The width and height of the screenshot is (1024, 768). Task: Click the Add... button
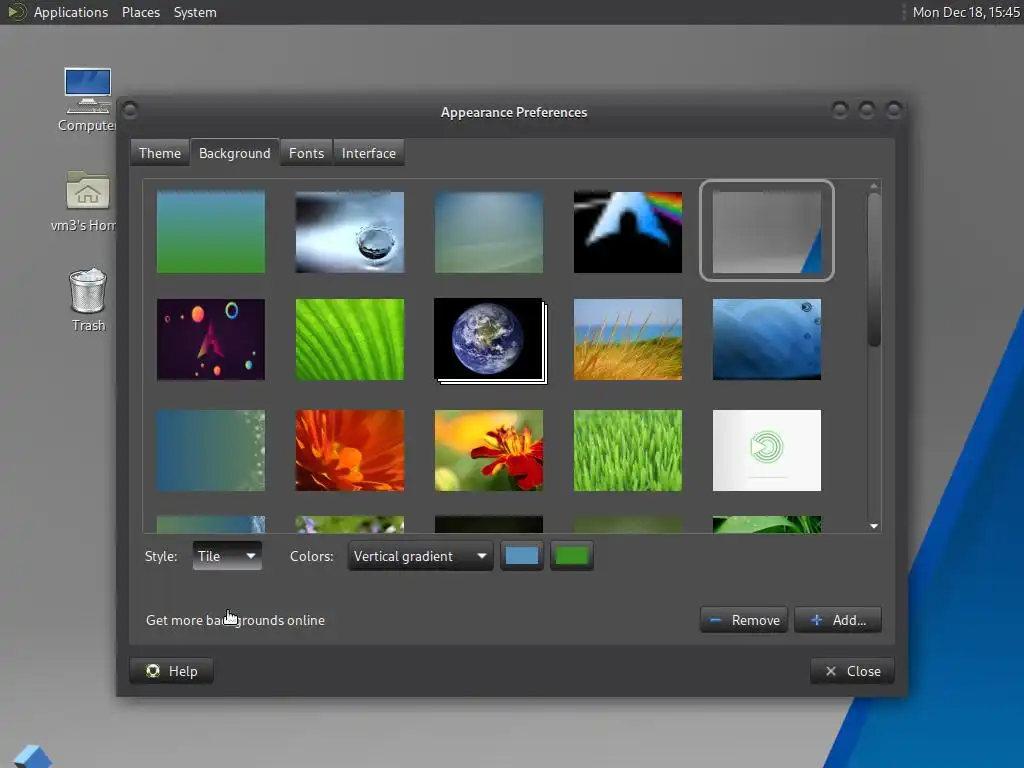tap(838, 620)
